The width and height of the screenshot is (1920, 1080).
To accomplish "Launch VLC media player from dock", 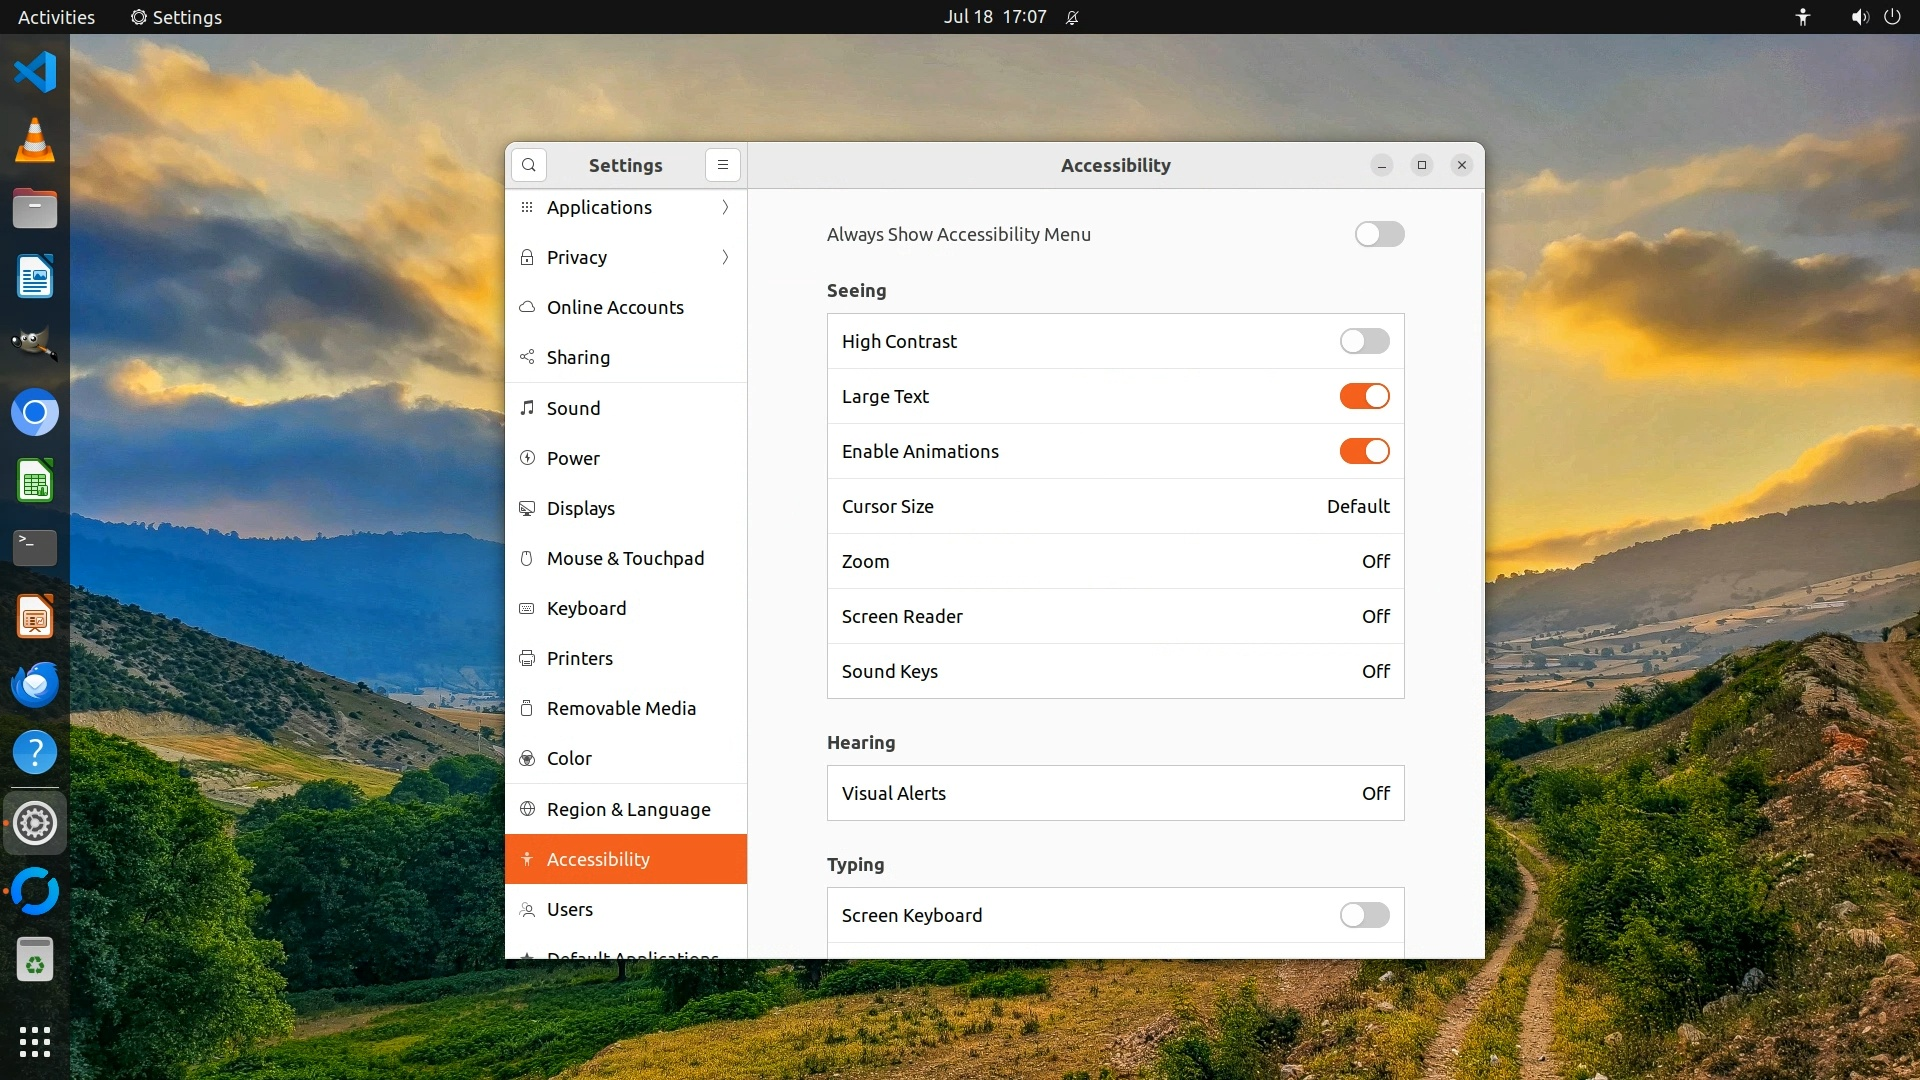I will pos(35,140).
